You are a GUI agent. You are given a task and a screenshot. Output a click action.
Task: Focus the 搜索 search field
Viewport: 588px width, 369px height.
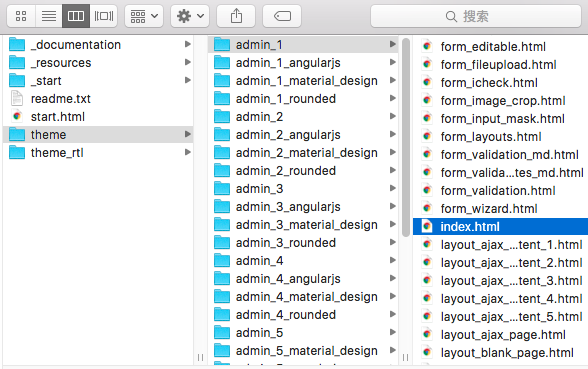(x=476, y=16)
